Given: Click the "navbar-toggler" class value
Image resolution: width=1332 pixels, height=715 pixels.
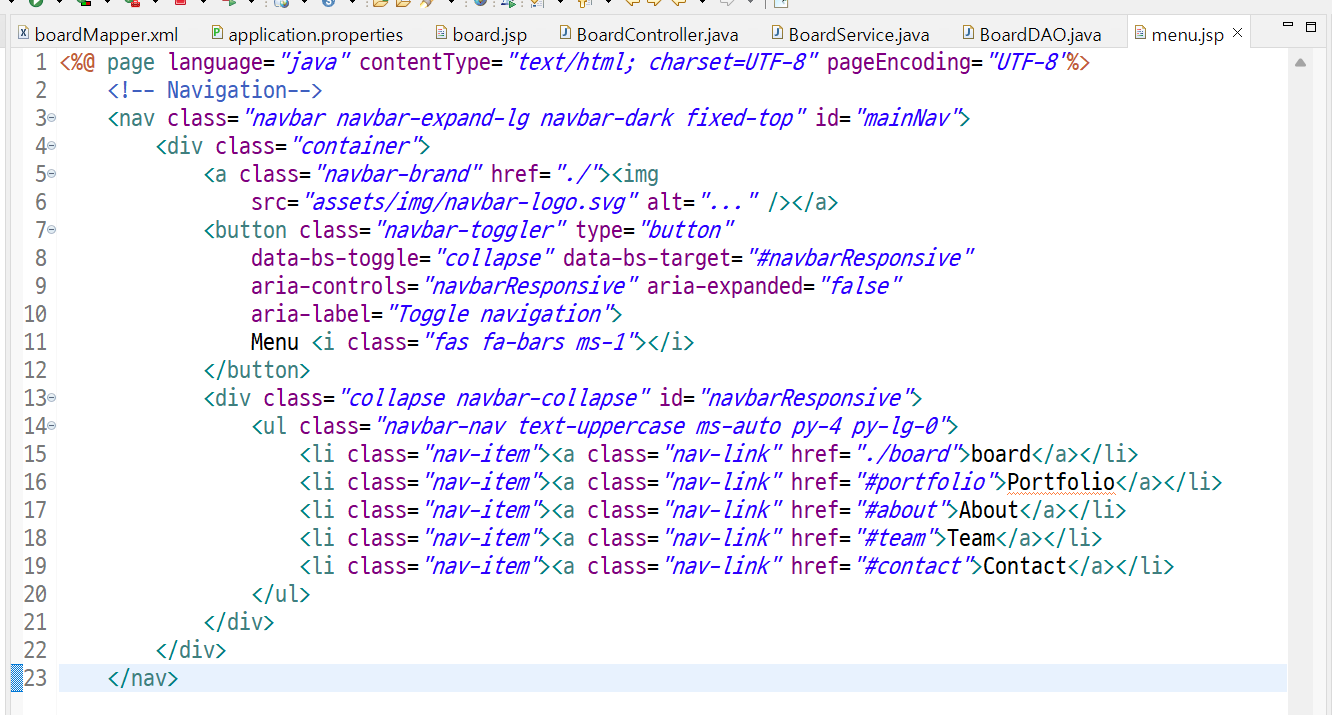Looking at the screenshot, I should [471, 230].
